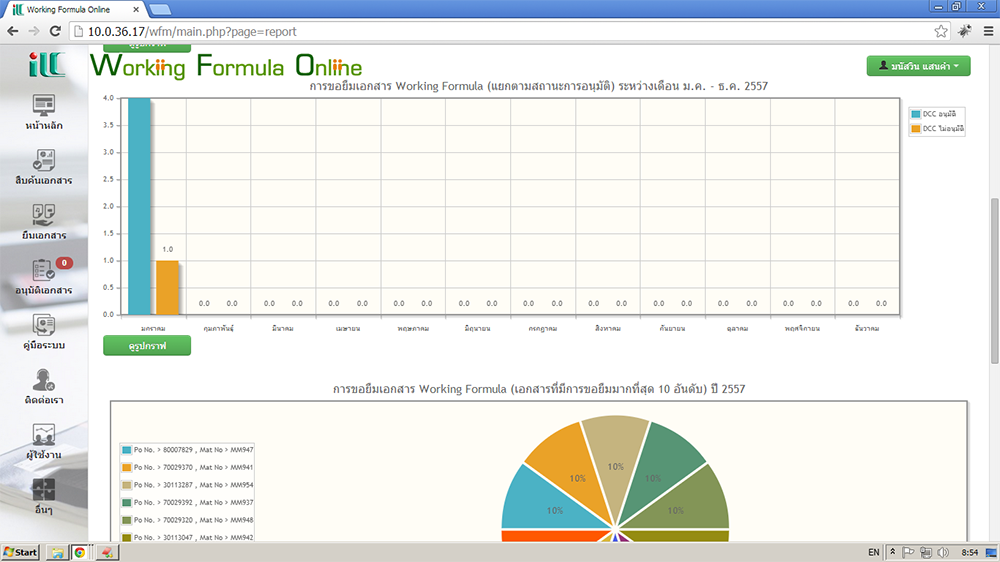This screenshot has height=562, width=1000.
Task: Bookmark this page with the star icon
Action: (941, 31)
